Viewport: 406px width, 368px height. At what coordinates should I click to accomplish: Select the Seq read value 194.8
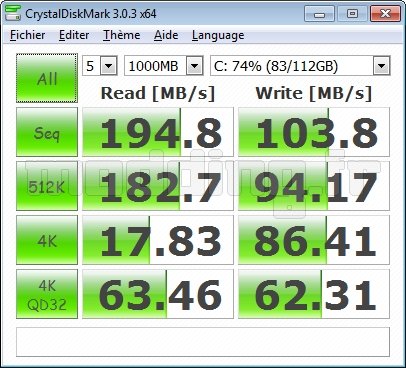point(158,132)
